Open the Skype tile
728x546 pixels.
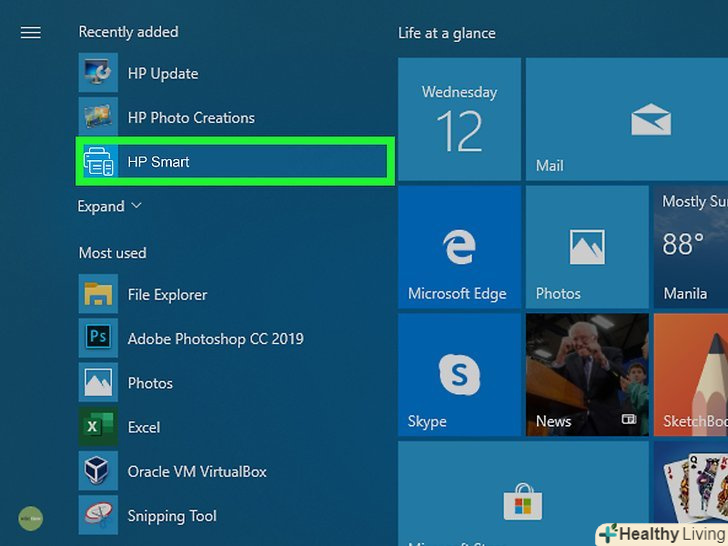459,375
